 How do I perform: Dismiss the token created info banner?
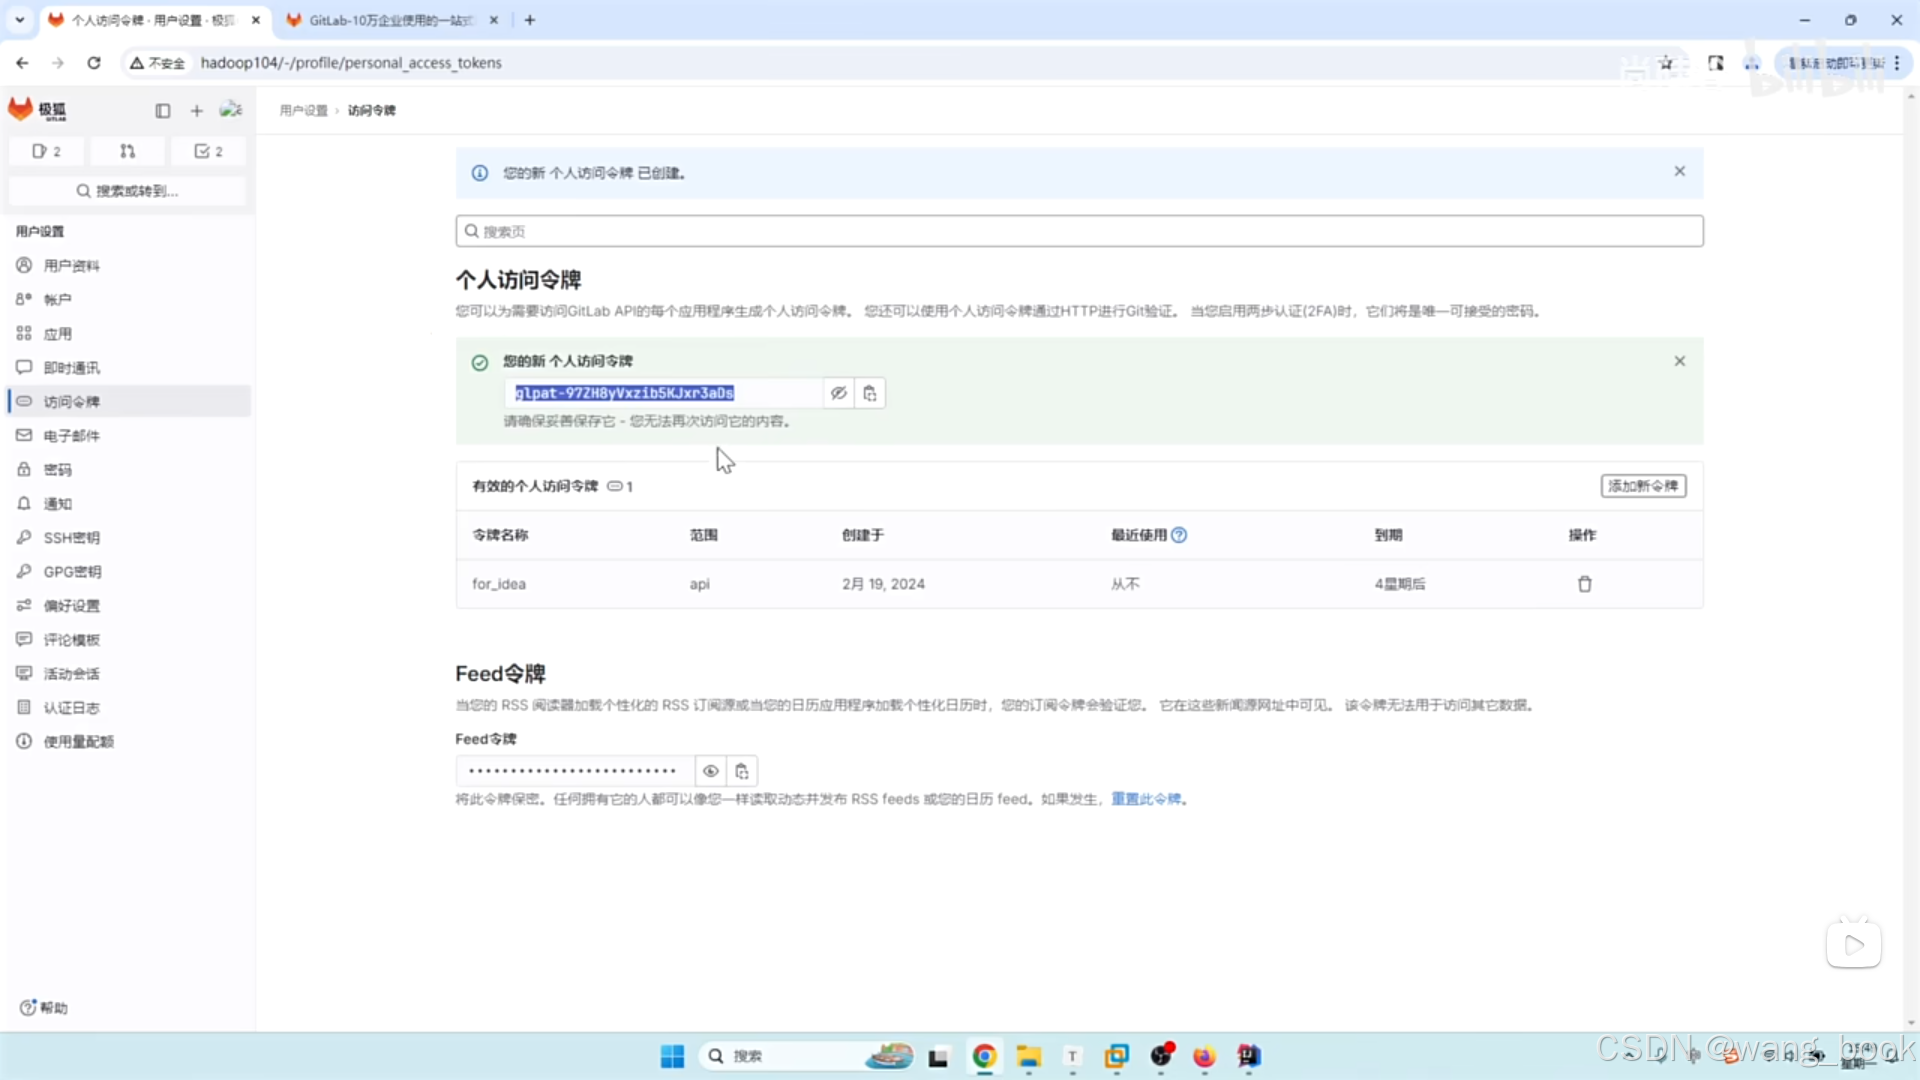[x=1679, y=171]
